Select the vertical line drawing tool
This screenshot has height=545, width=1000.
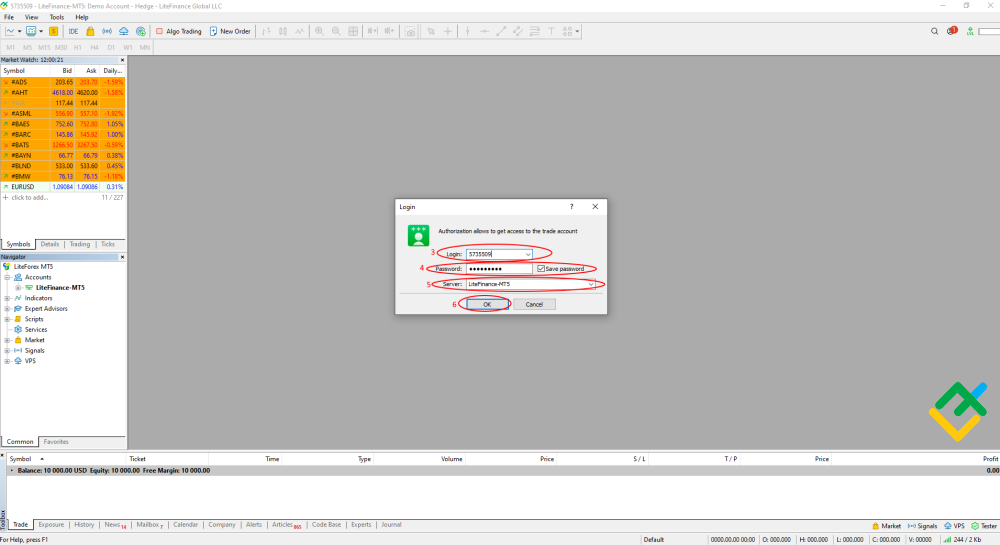click(467, 31)
